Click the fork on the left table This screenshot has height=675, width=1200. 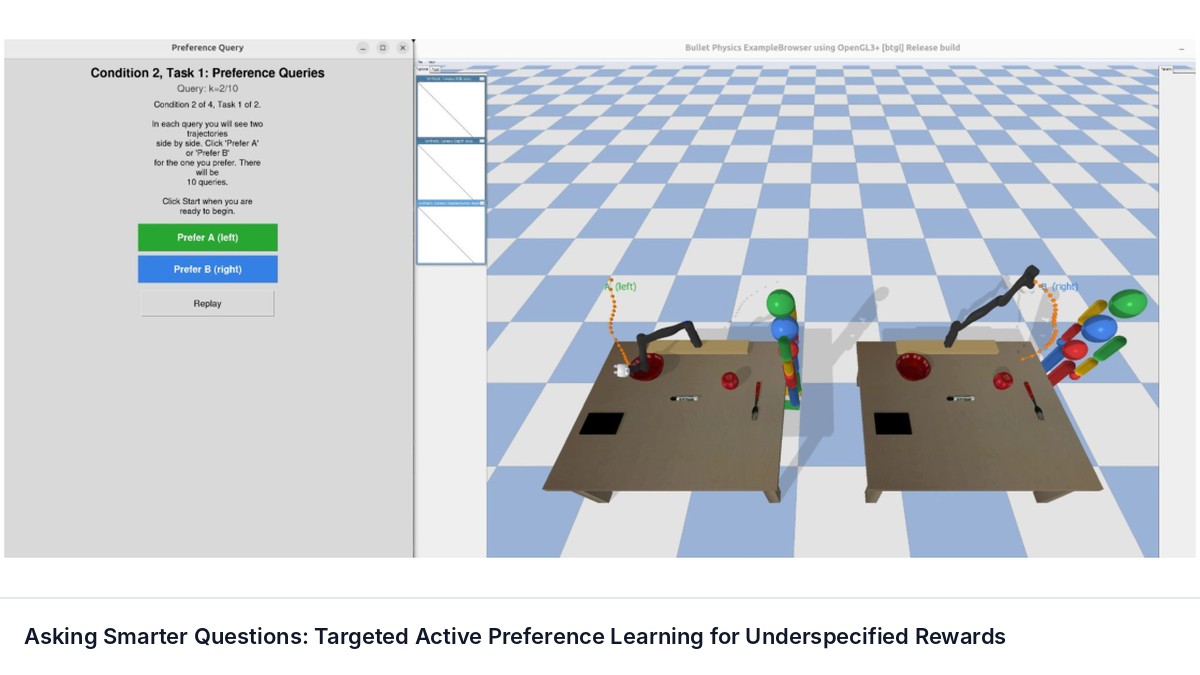pyautogui.click(x=757, y=400)
